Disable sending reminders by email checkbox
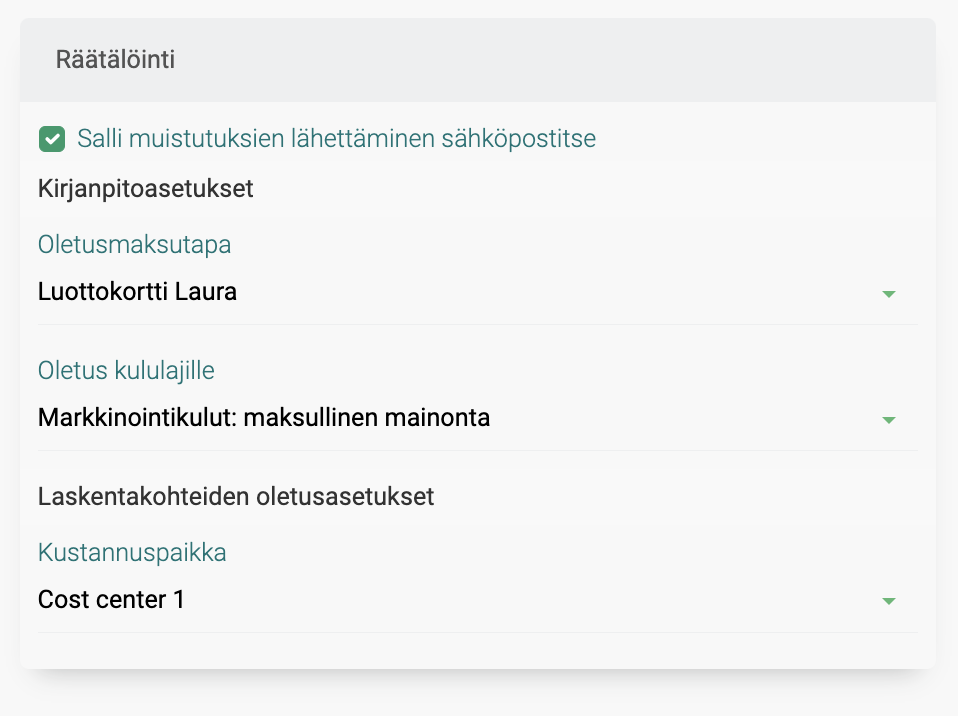Viewport: 958px width, 716px height. 52,139
